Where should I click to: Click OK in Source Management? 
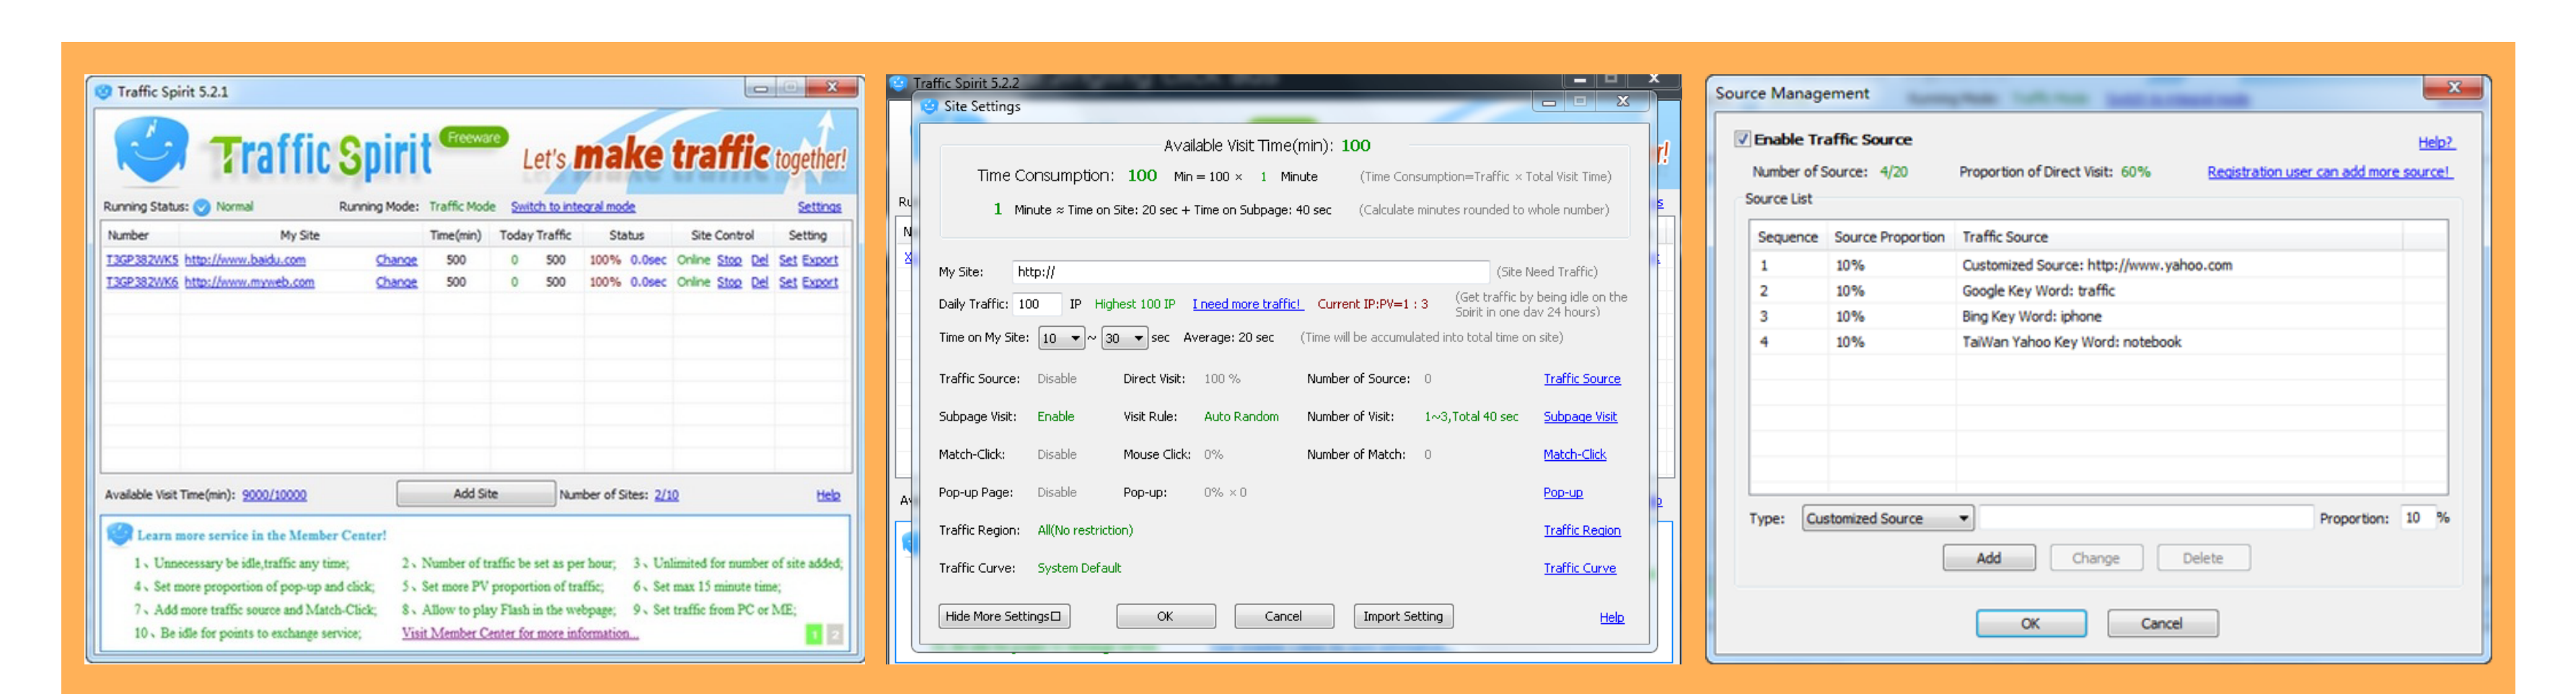pos(2031,623)
